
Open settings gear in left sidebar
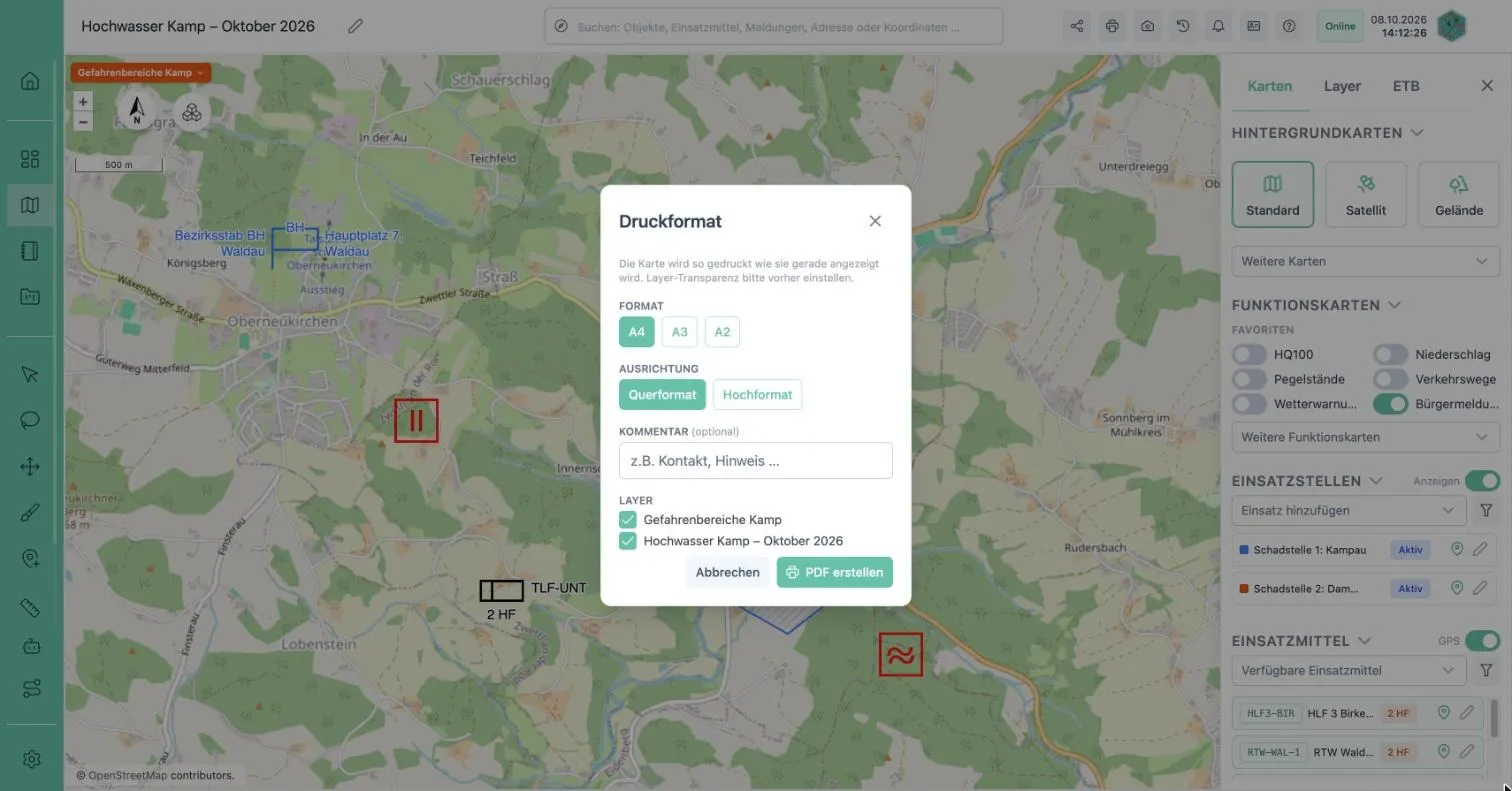pos(30,759)
